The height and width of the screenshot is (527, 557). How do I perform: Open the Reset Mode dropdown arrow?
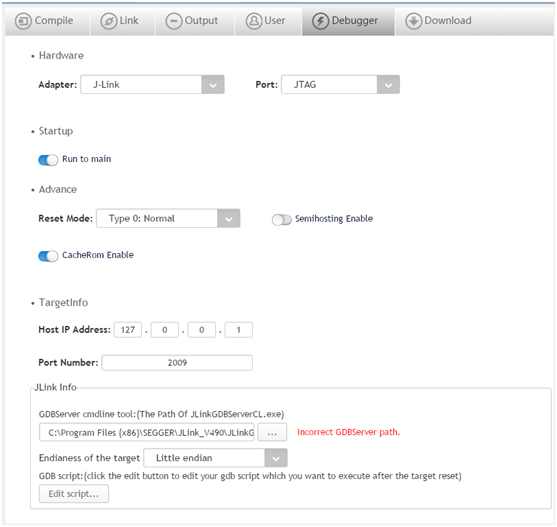[x=229, y=218]
